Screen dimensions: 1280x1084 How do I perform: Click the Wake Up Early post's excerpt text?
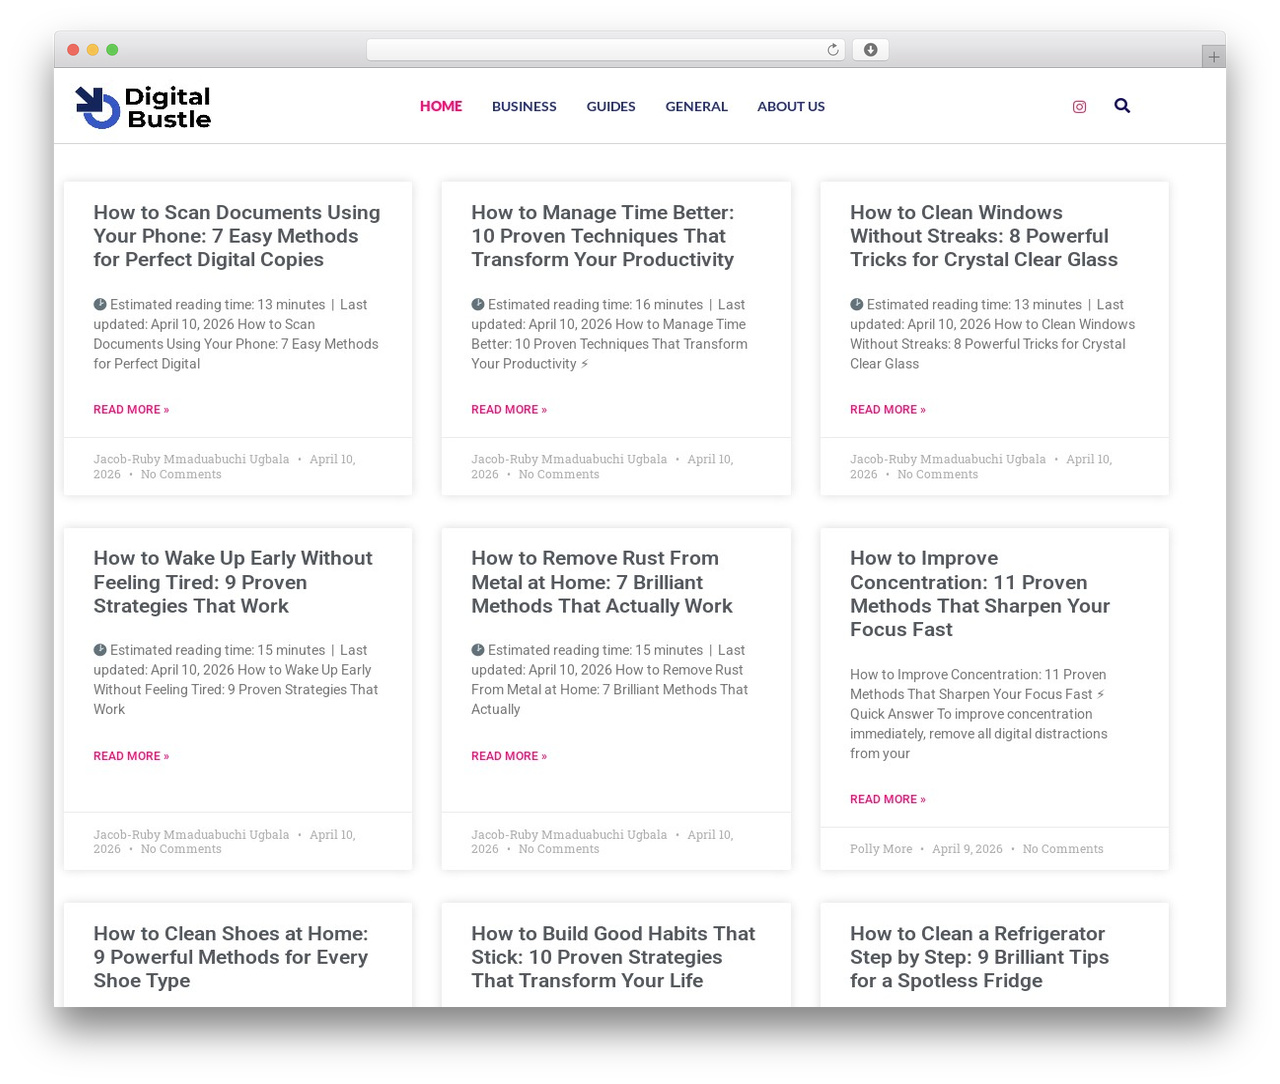coord(237,680)
